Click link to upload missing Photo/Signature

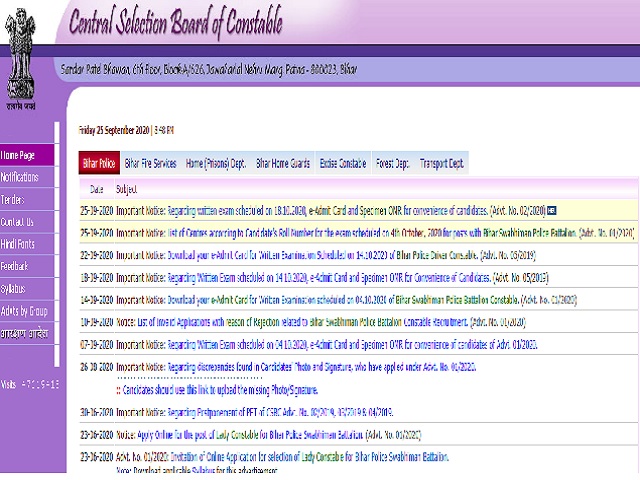click(220, 390)
